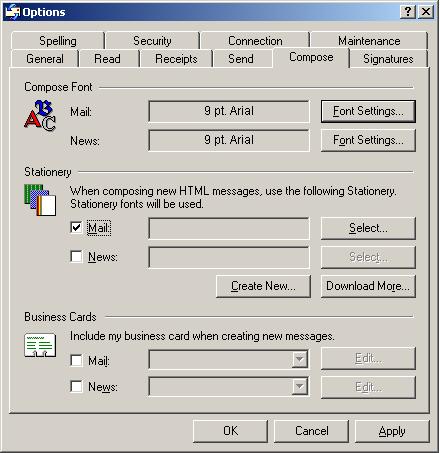Click the Stationery Mail text field

click(x=229, y=228)
